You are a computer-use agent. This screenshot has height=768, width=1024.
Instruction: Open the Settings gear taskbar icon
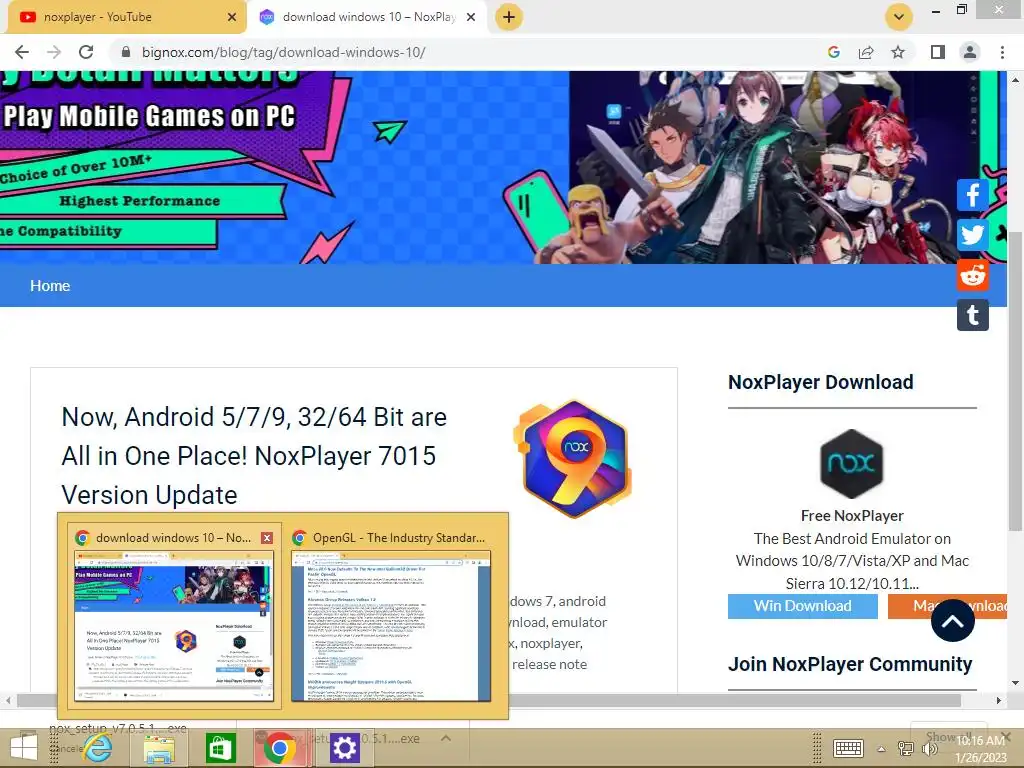coord(344,748)
